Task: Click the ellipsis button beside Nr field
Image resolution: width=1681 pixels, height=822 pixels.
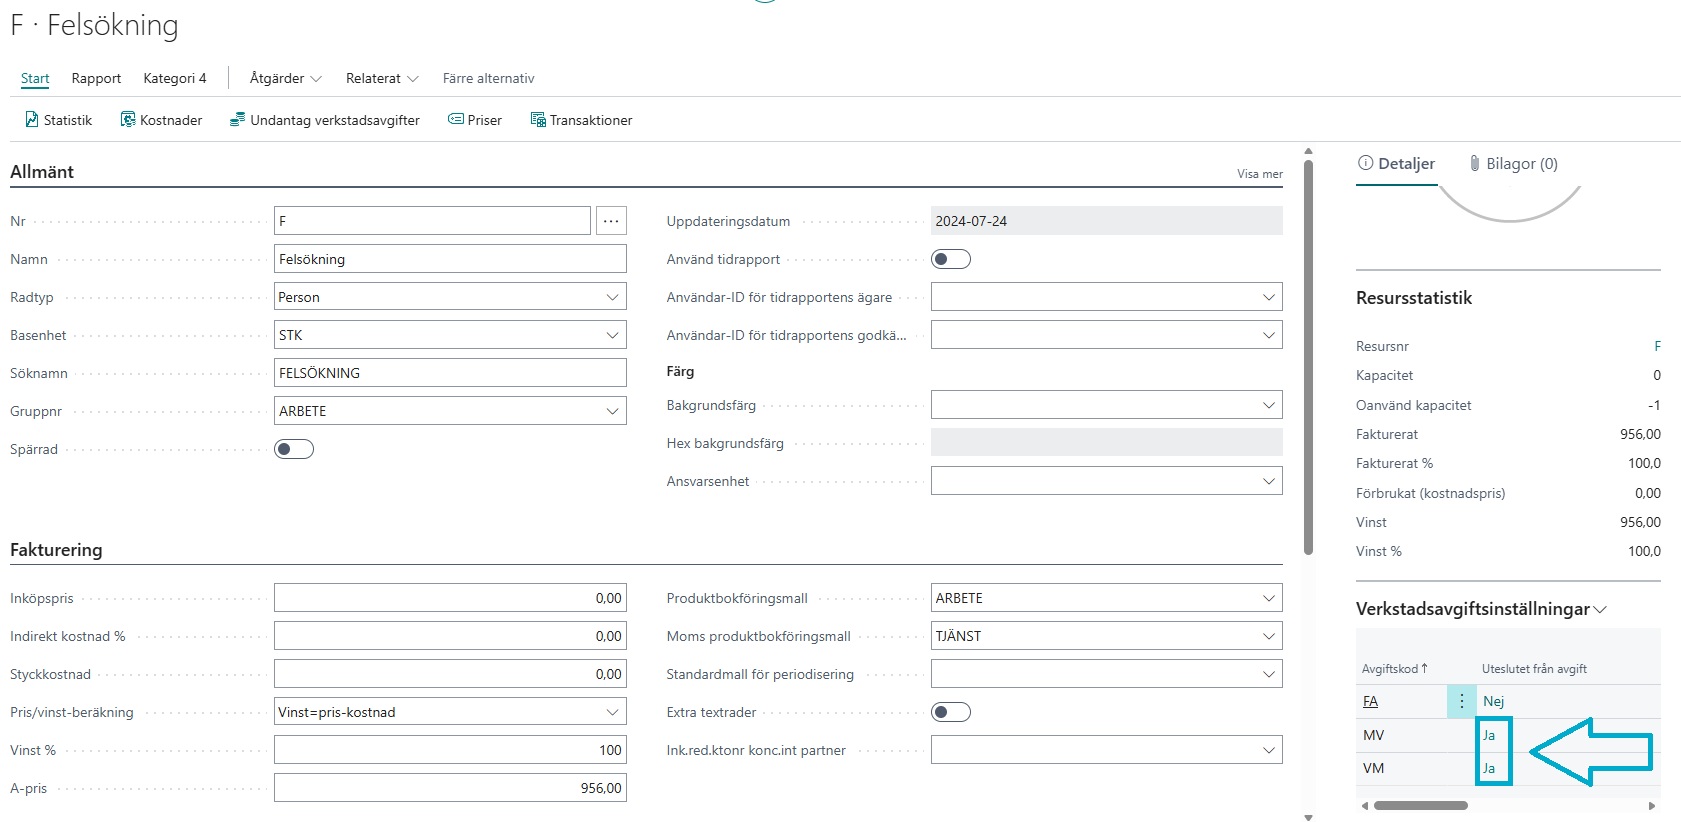Action: [611, 221]
